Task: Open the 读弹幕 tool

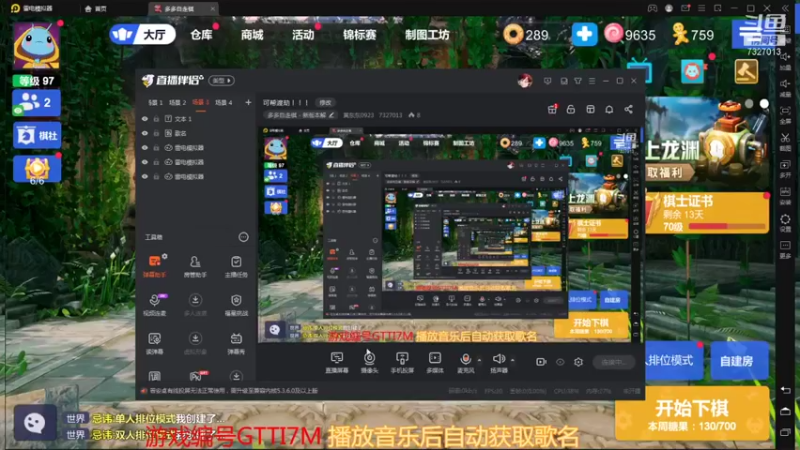Action: [155, 343]
